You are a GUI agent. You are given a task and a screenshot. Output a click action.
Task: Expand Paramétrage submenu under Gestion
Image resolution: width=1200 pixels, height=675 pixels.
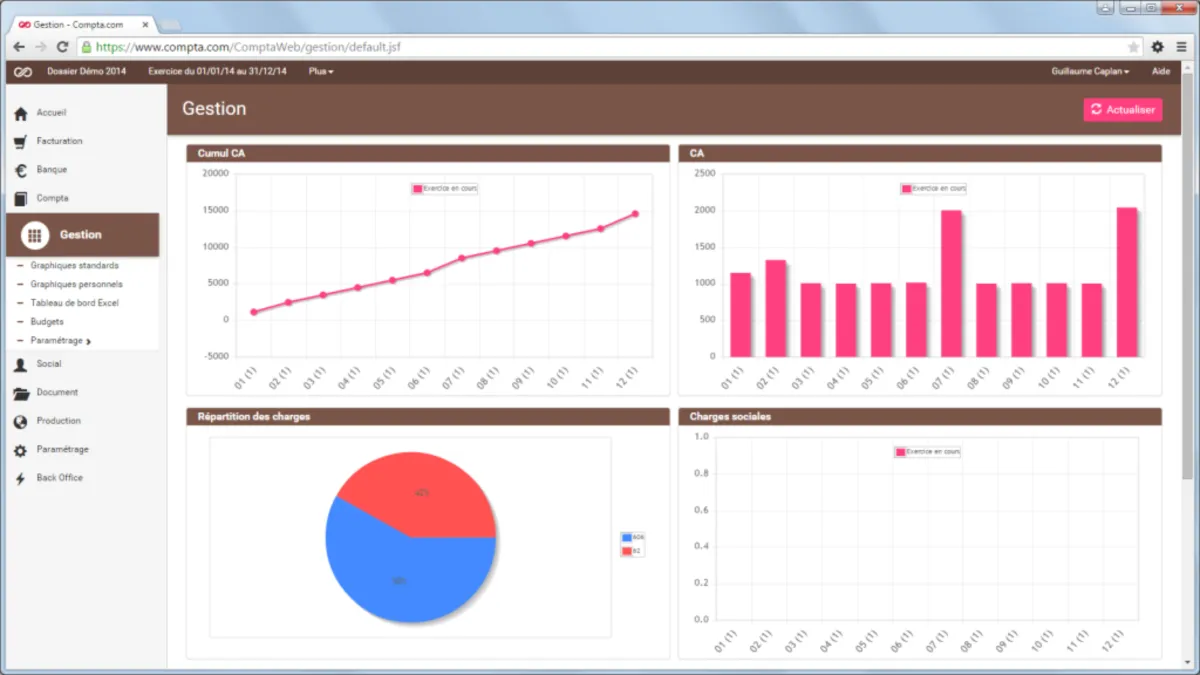[61, 341]
